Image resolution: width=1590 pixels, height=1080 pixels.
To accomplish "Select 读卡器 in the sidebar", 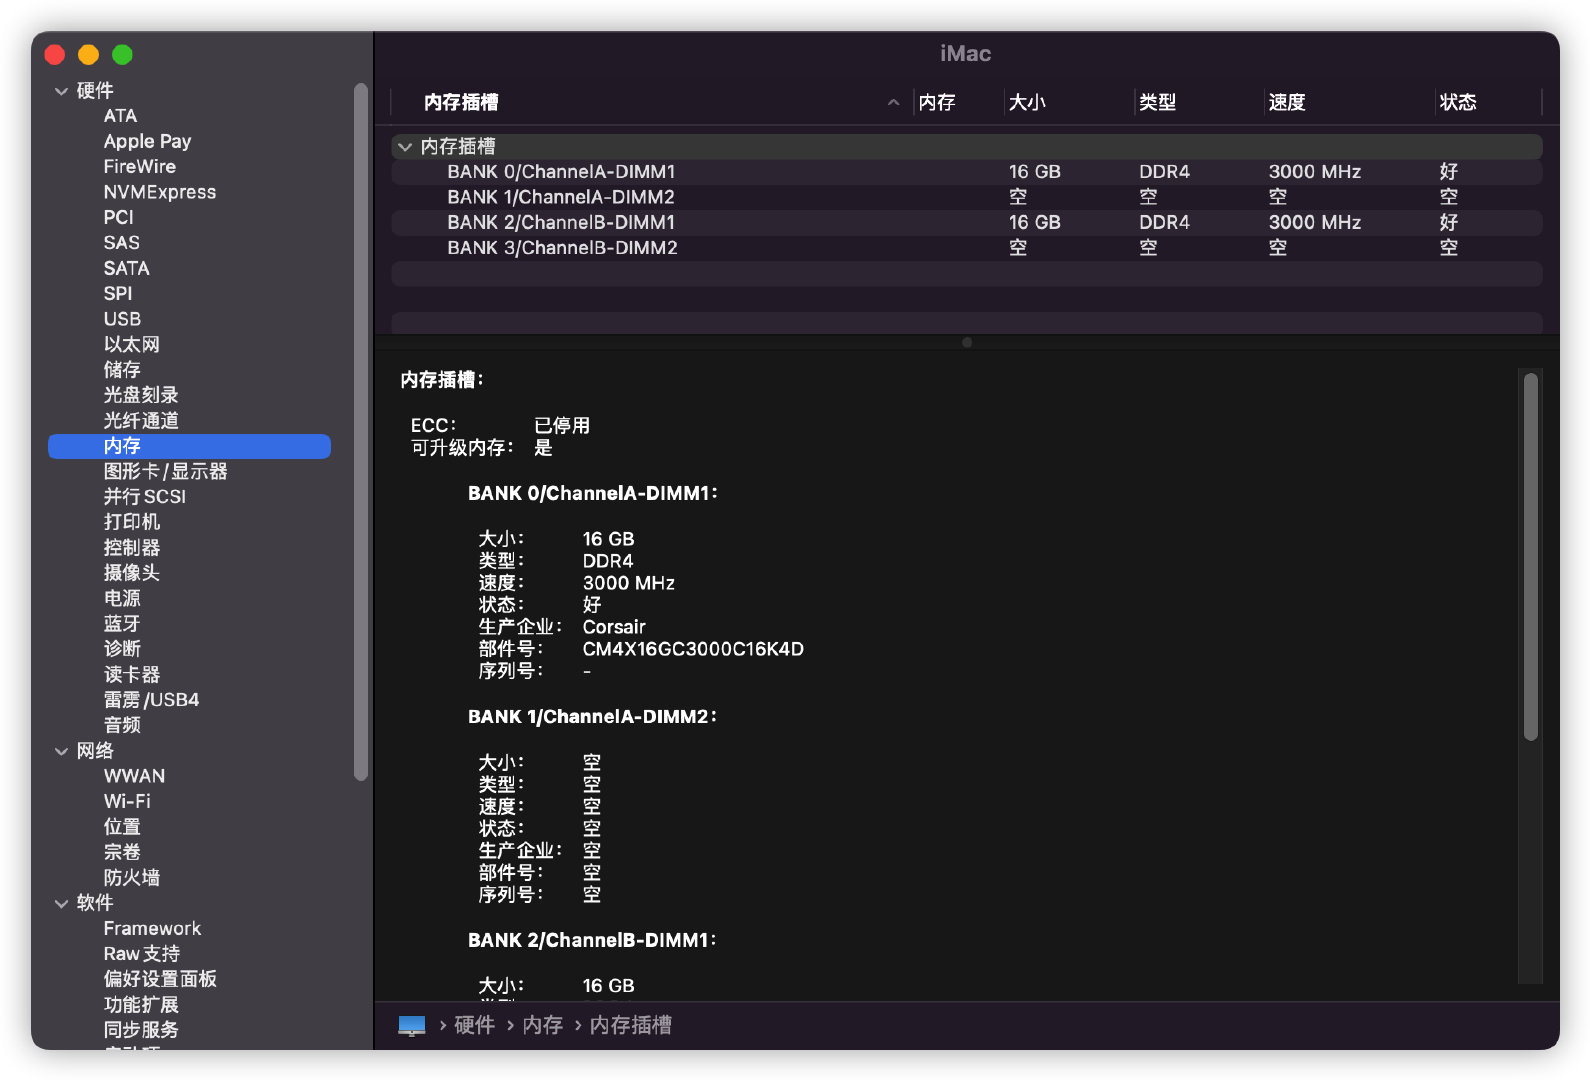I will pos(131,675).
